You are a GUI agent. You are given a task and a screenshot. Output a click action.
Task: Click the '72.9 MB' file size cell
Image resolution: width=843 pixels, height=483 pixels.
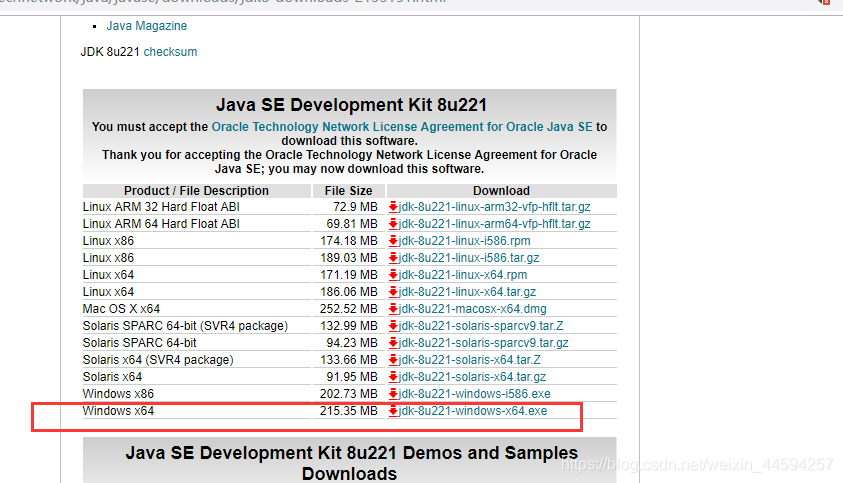coord(348,207)
